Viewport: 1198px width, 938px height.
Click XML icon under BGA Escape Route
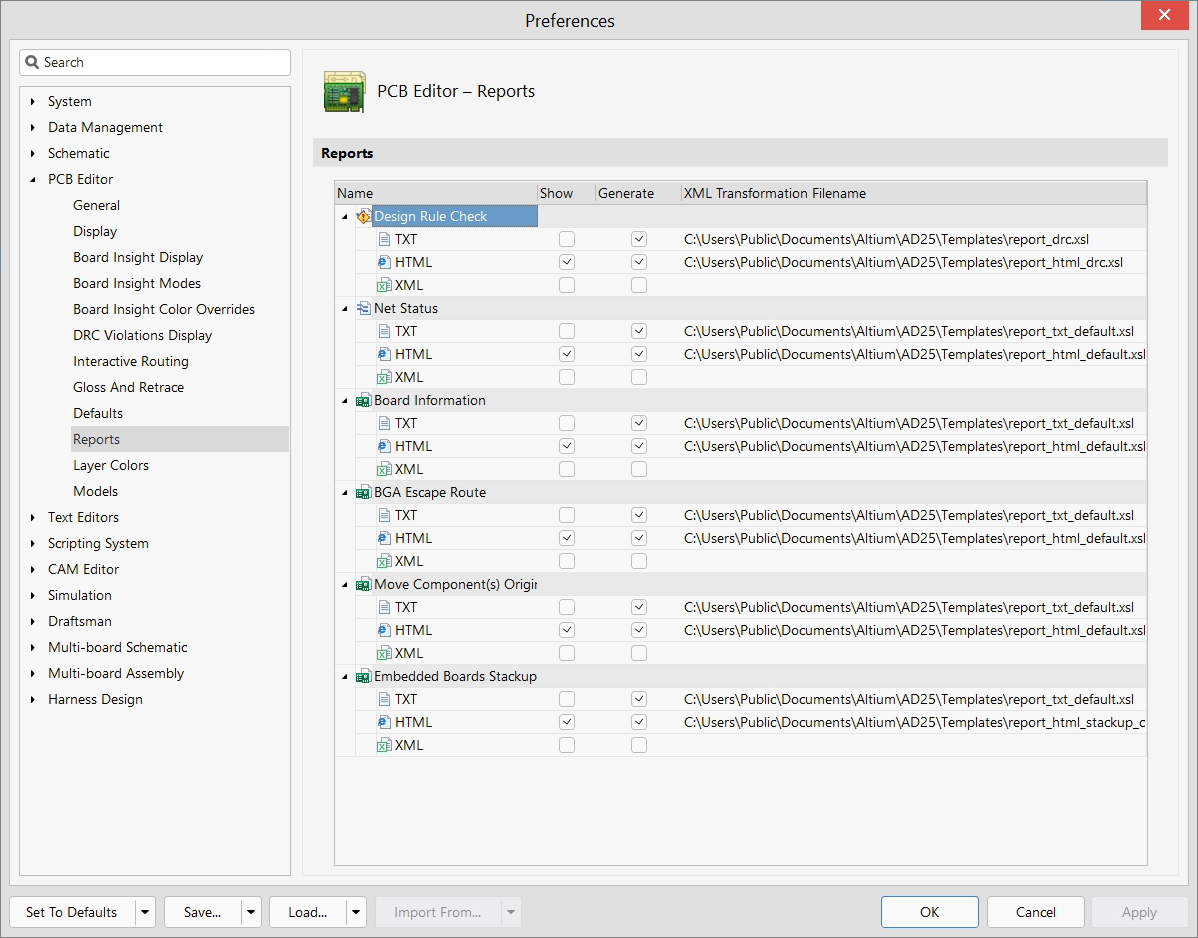[384, 561]
